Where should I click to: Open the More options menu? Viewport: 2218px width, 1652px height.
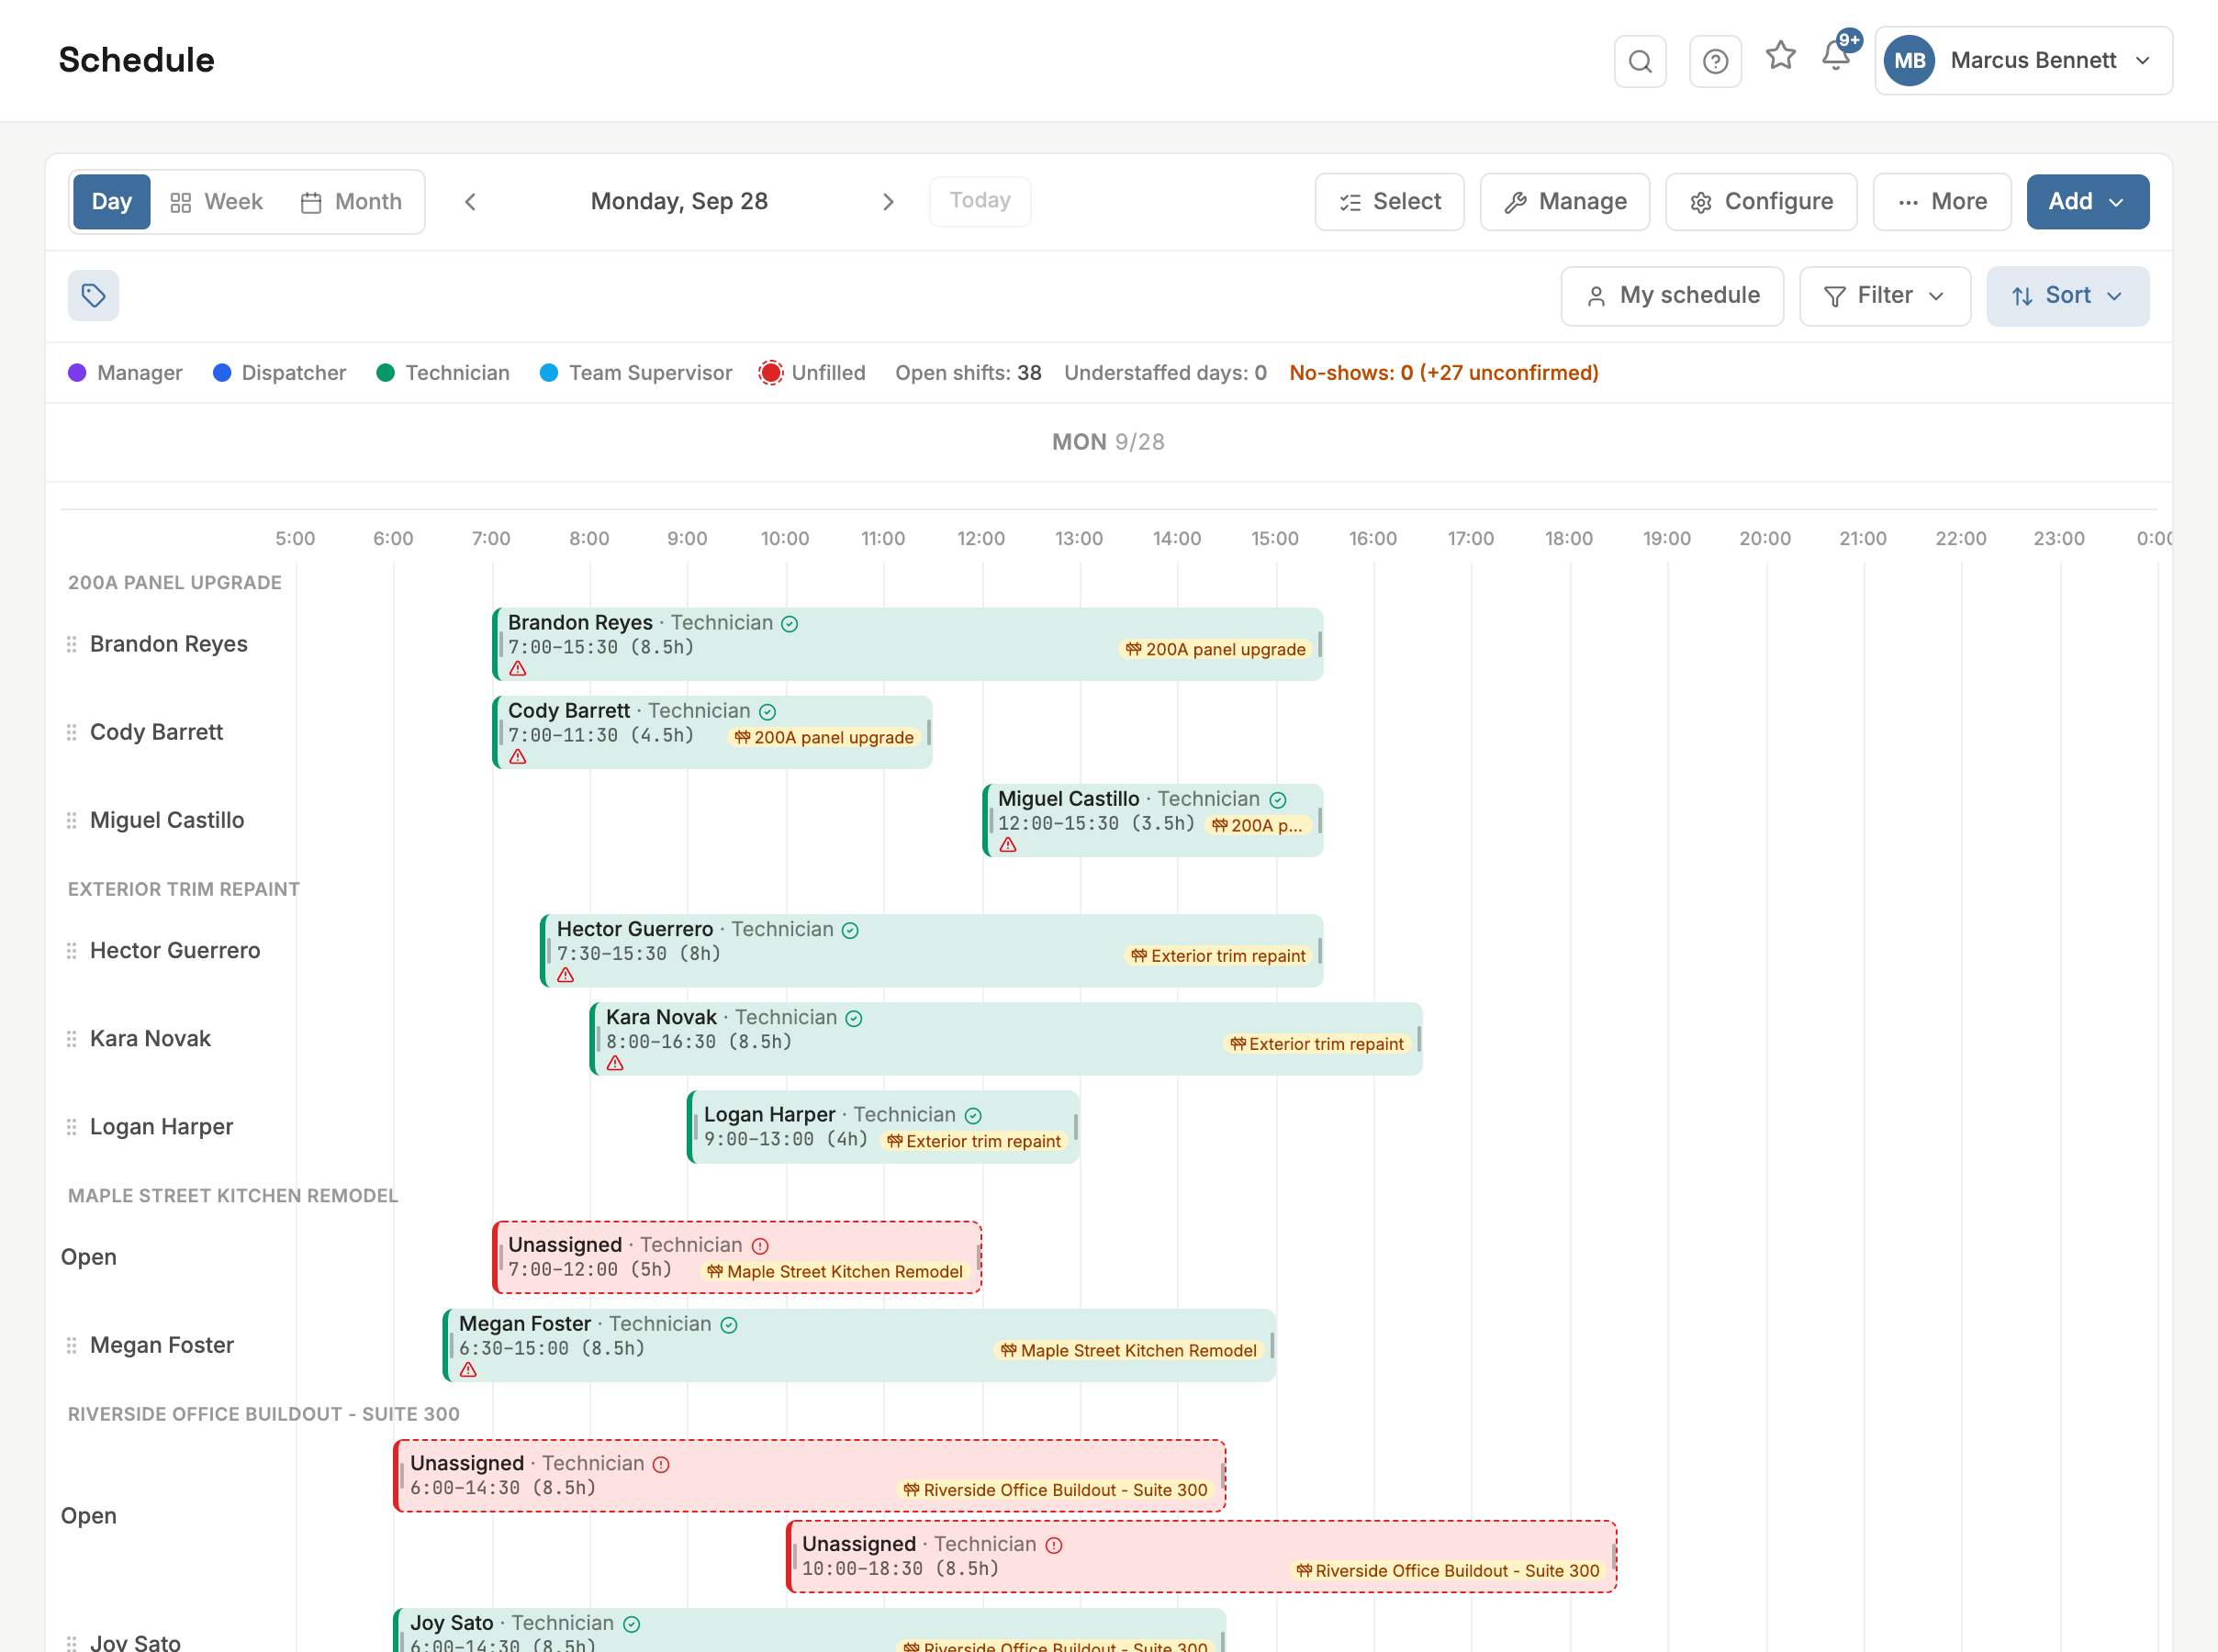[1941, 202]
